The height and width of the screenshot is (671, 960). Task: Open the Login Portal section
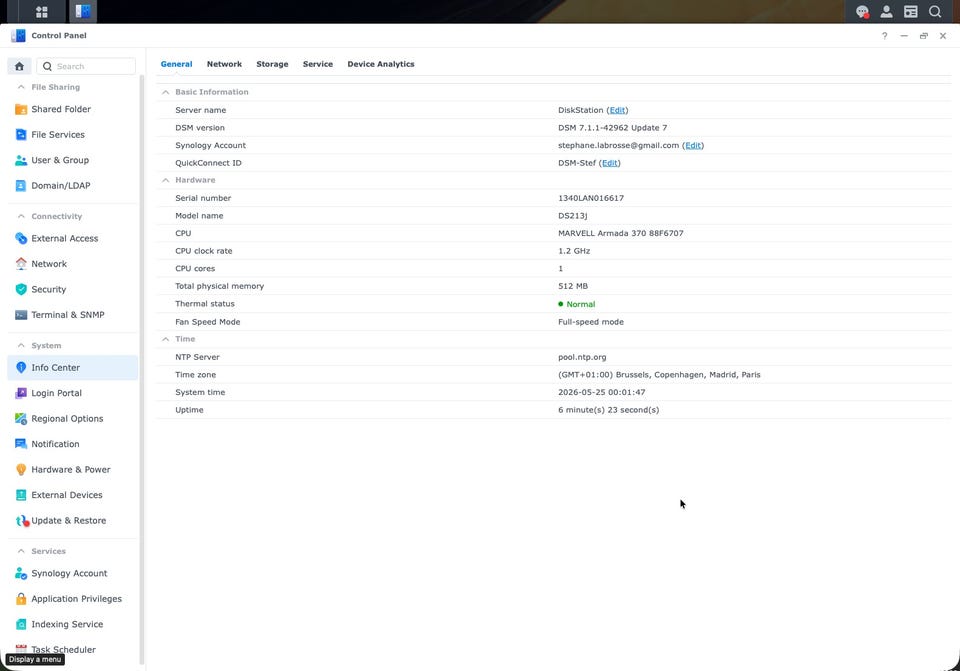(x=73, y=393)
